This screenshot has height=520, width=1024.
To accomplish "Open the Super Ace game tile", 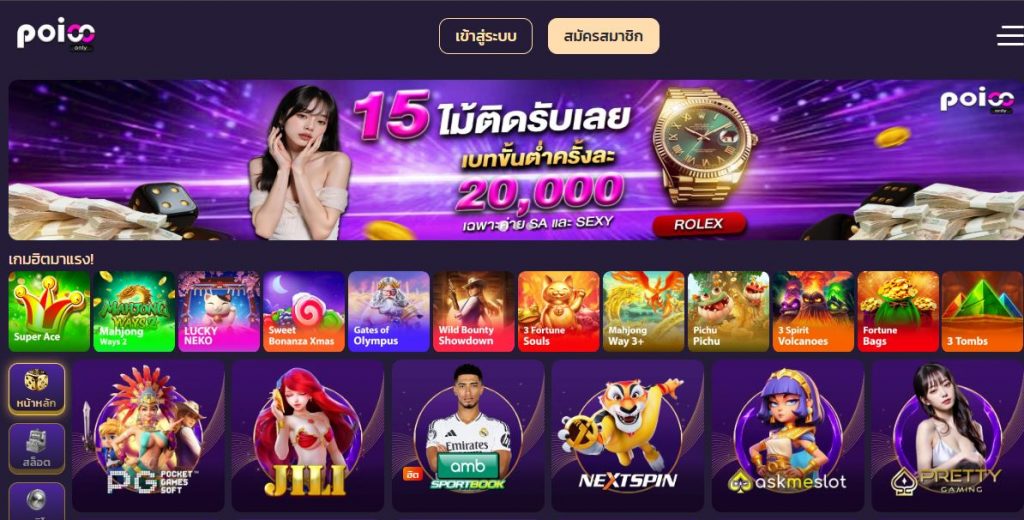I will (x=49, y=312).
